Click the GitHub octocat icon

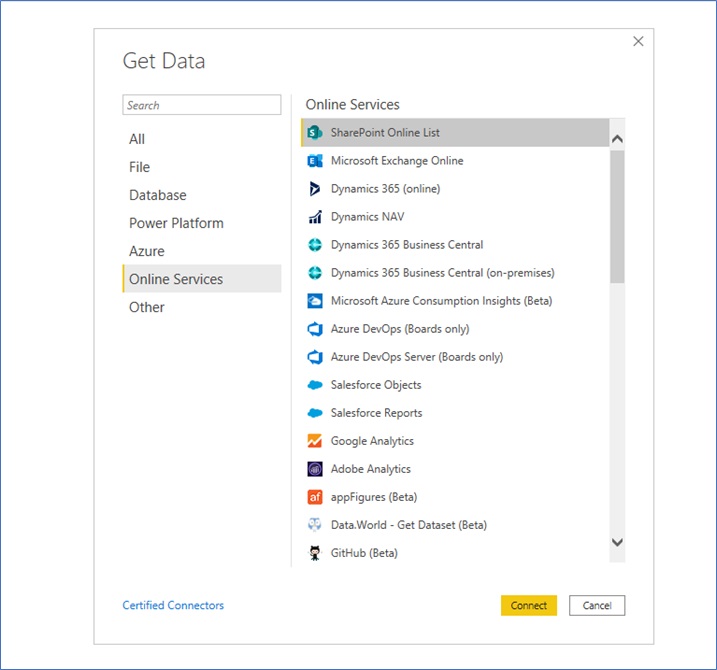[x=315, y=553]
